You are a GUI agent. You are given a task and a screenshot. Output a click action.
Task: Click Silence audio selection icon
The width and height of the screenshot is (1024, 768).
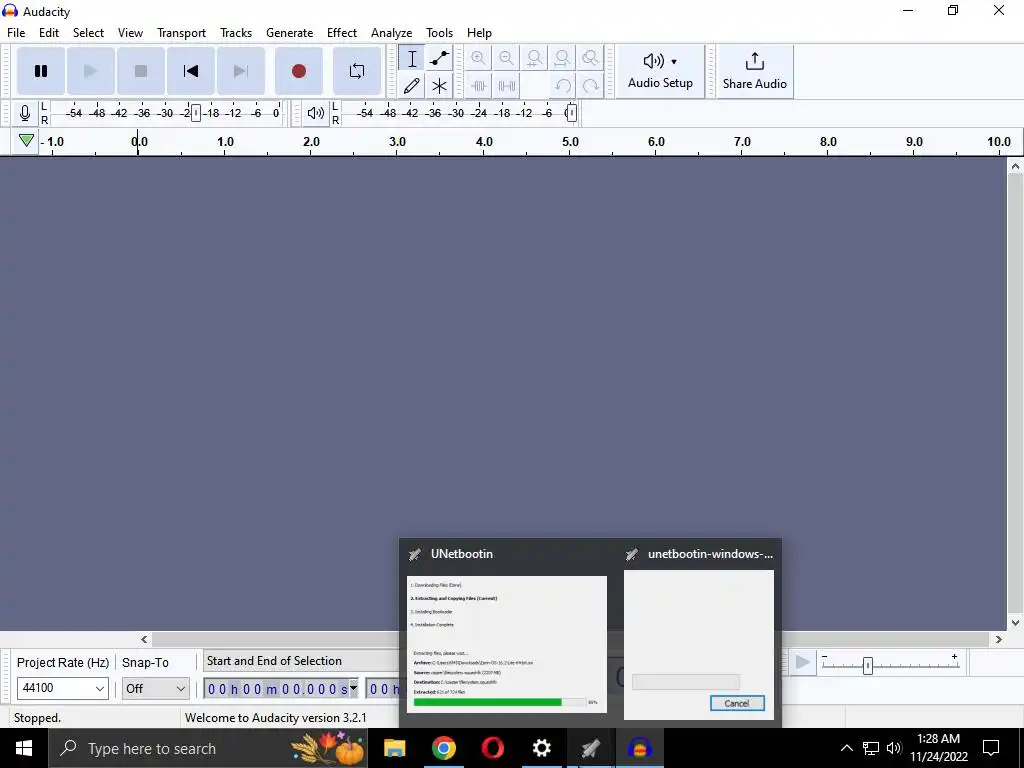coord(506,86)
